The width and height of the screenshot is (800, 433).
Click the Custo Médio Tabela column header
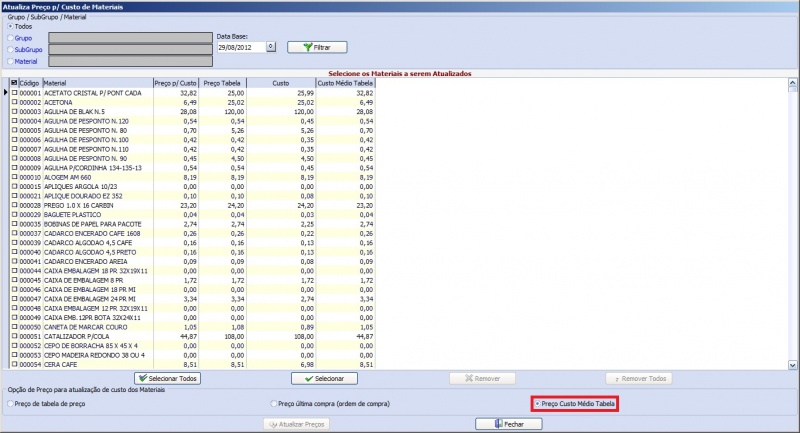[x=345, y=83]
